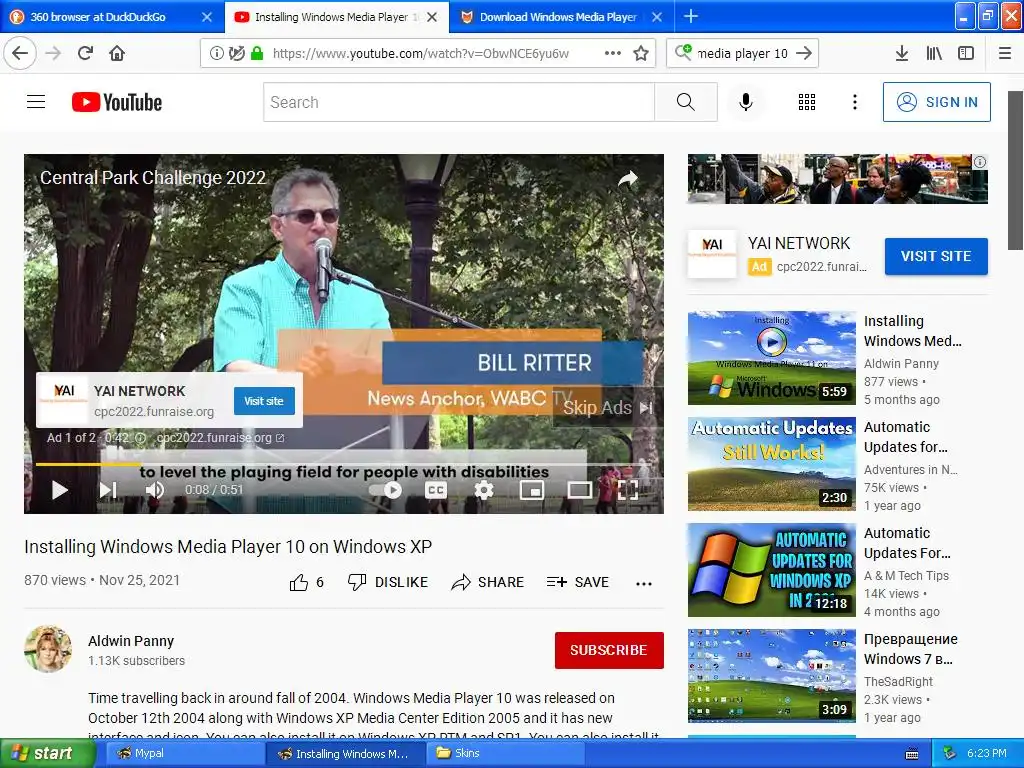Open YouTube guide hamburger menu
This screenshot has width=1024, height=768.
coord(36,102)
